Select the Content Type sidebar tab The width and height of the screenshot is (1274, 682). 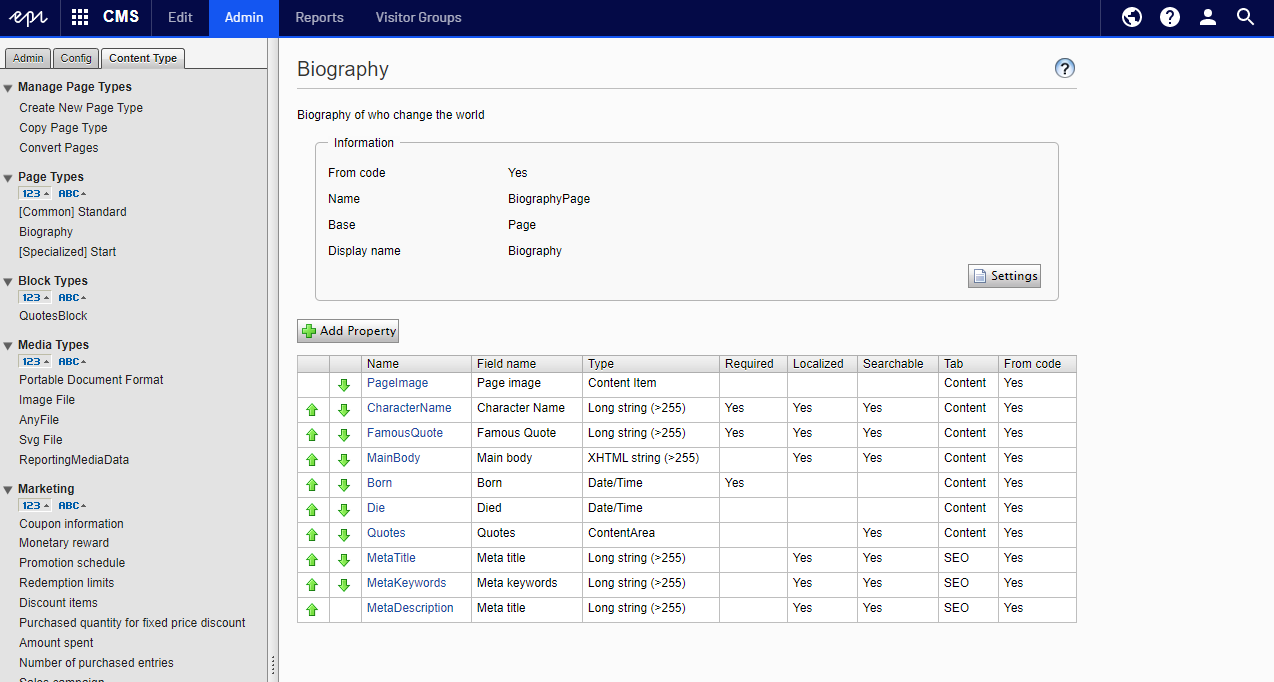(143, 58)
